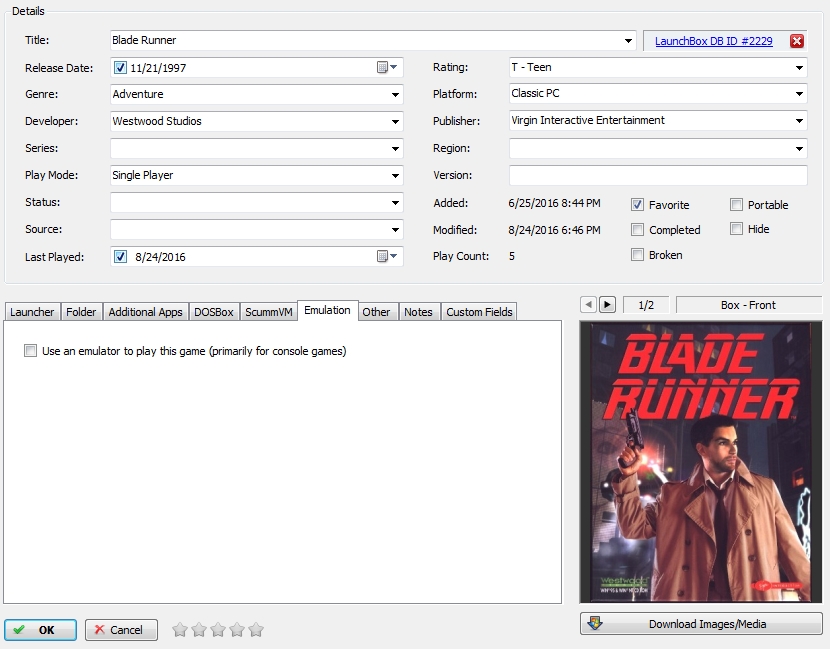This screenshot has height=649, width=830.
Task: Go to the previous image with left arrow
Action: click(588, 305)
